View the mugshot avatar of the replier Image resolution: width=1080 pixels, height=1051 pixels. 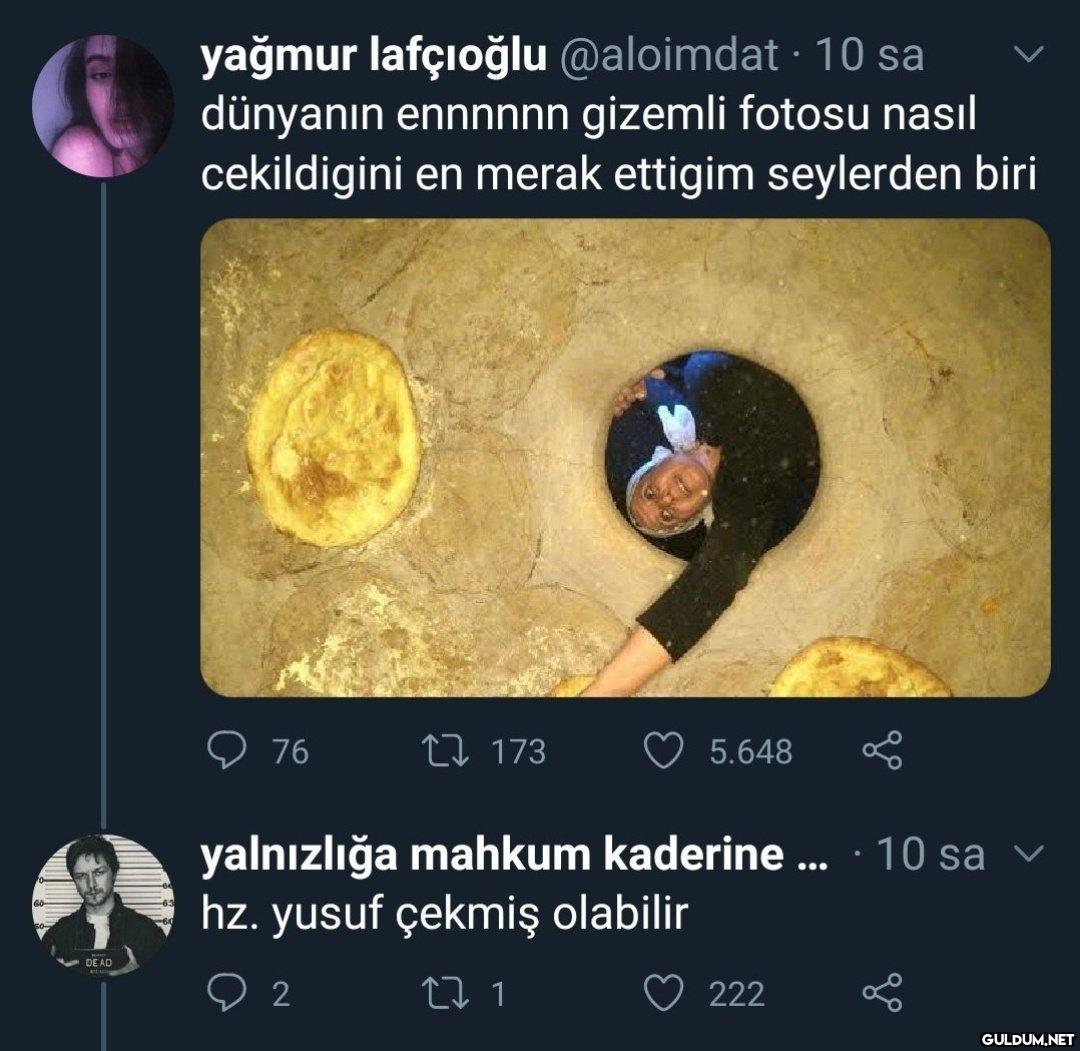tap(103, 904)
